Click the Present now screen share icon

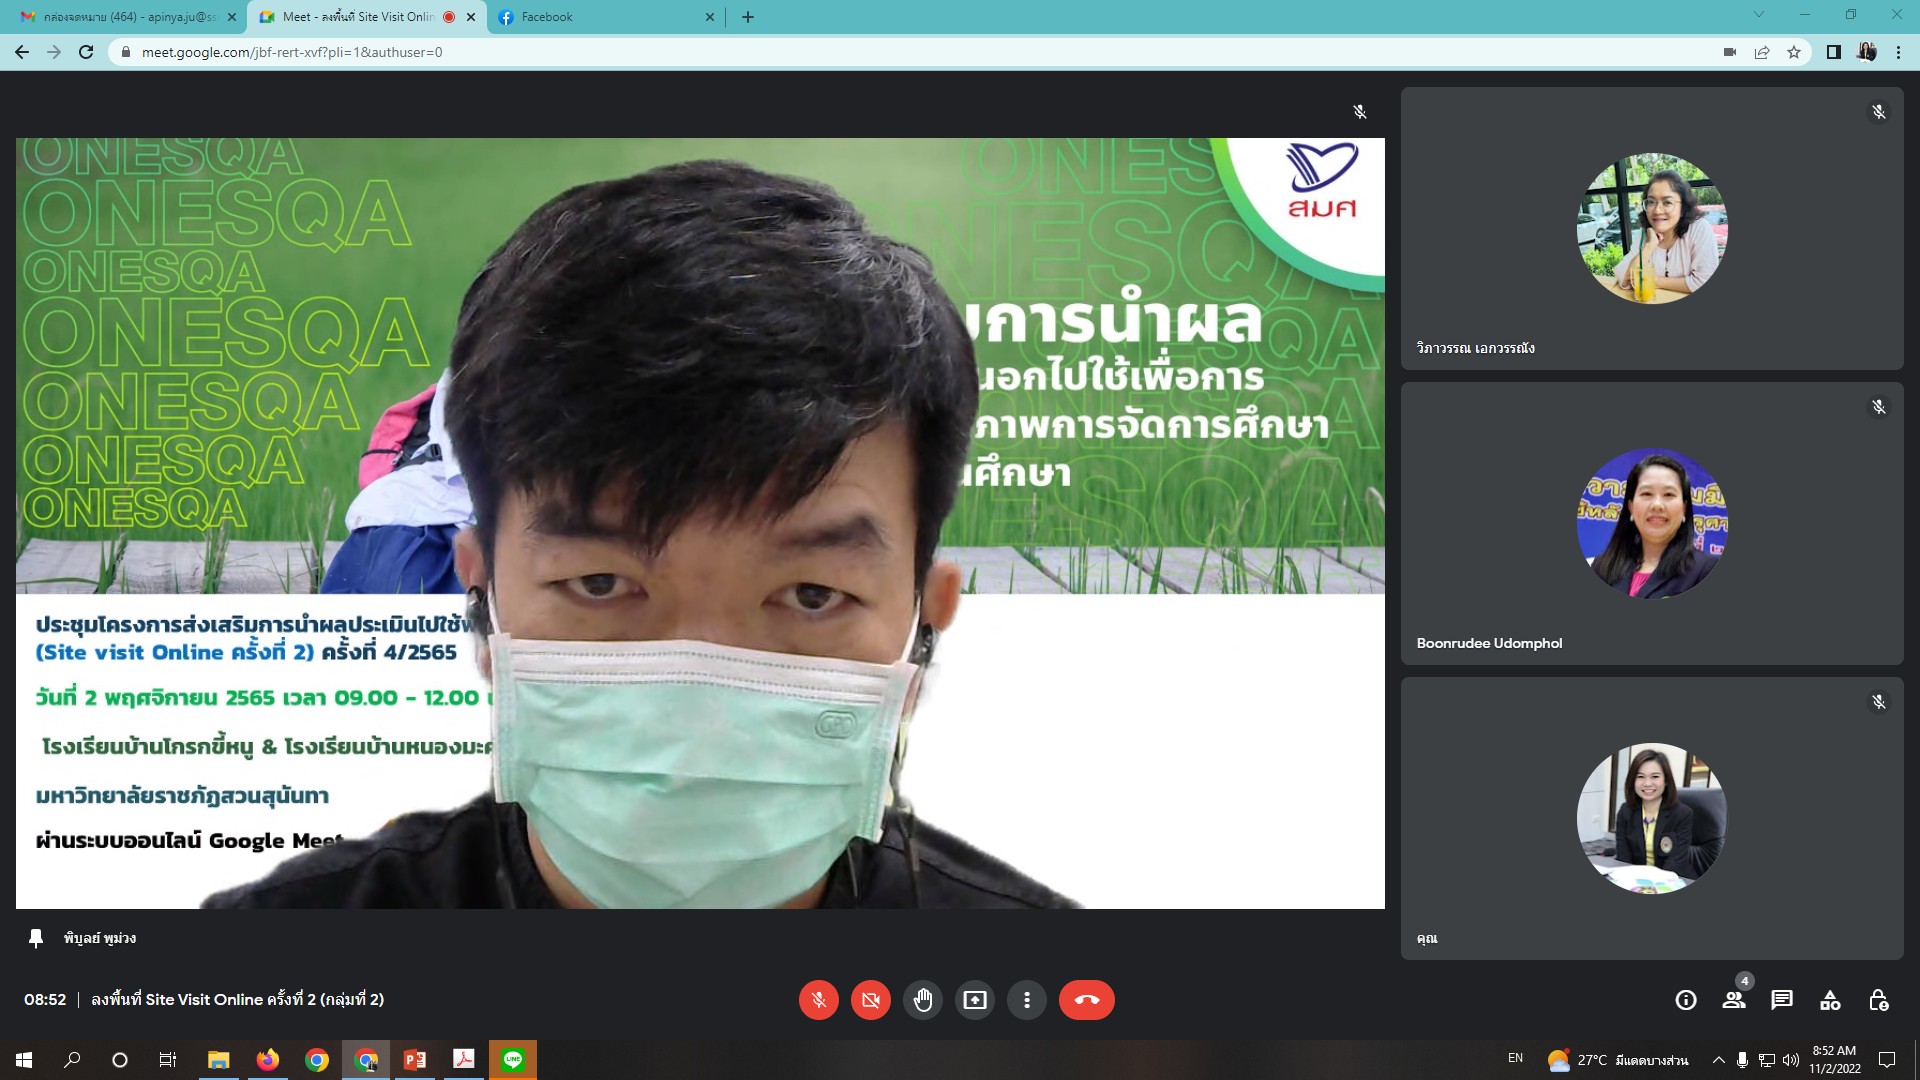pos(975,1000)
